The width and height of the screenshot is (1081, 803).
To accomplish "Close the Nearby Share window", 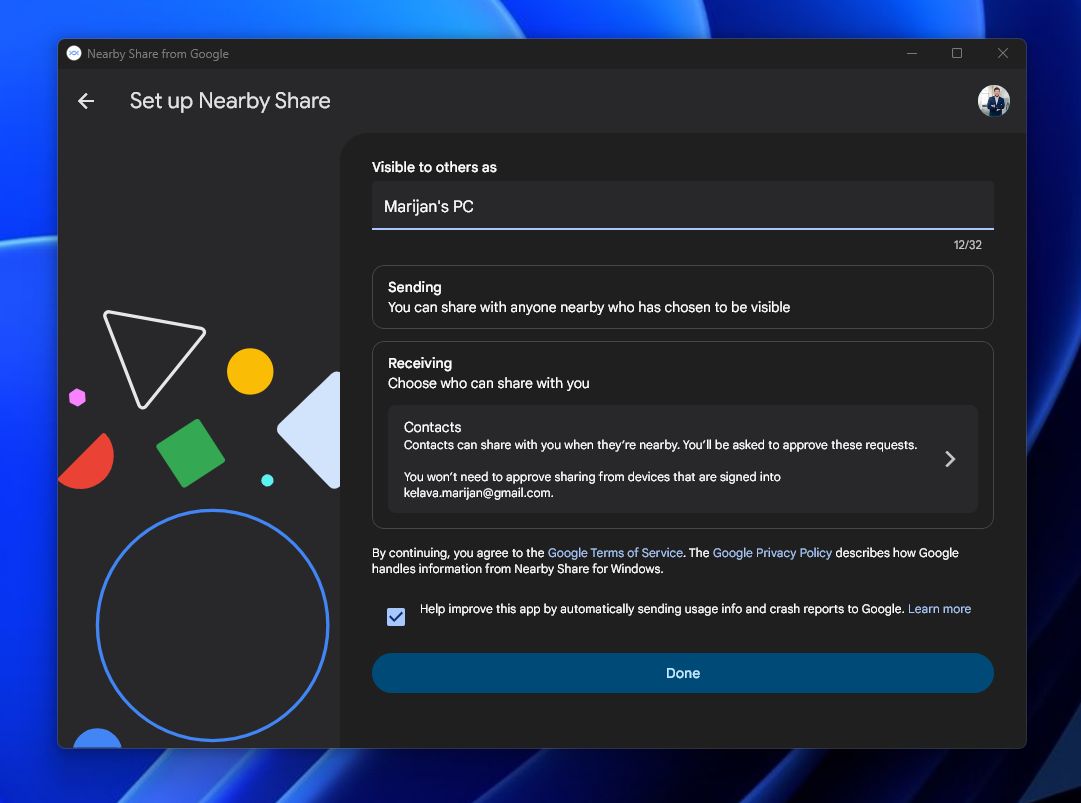I will coord(1002,53).
